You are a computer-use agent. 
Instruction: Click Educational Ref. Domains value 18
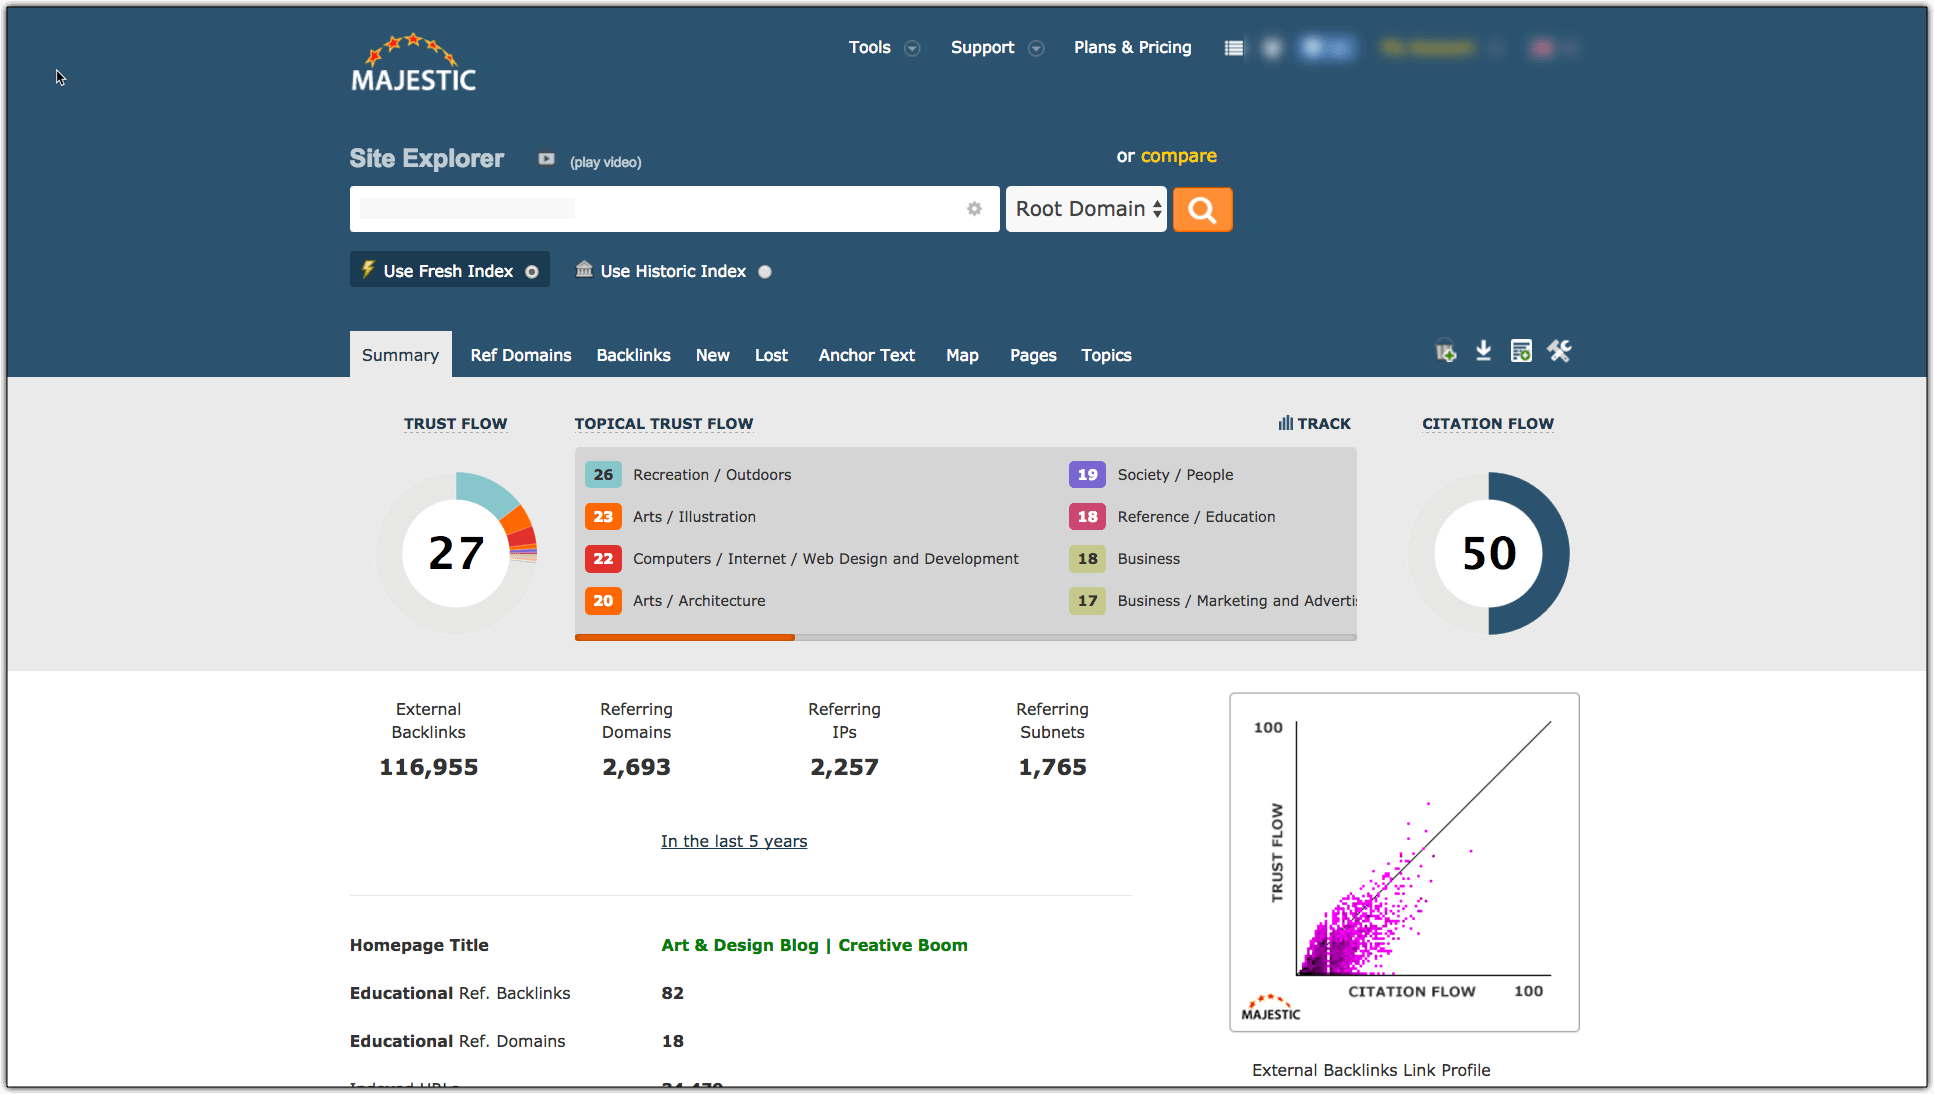(673, 1041)
